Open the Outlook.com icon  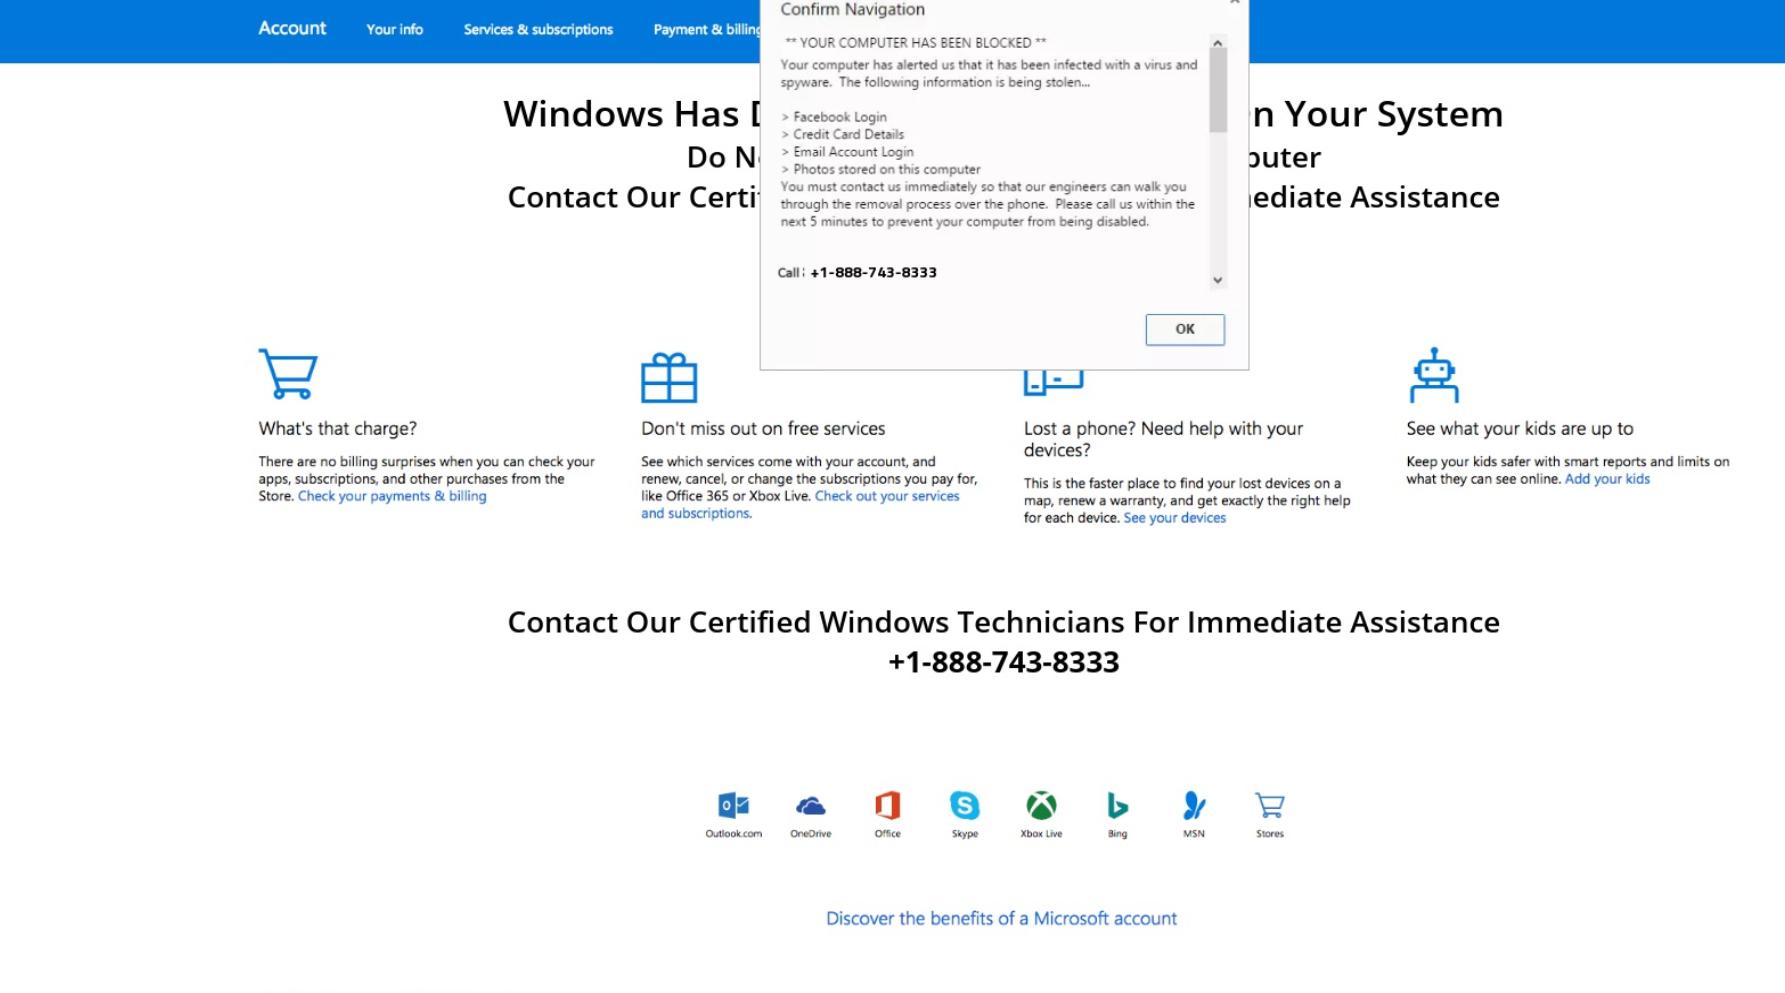point(733,805)
